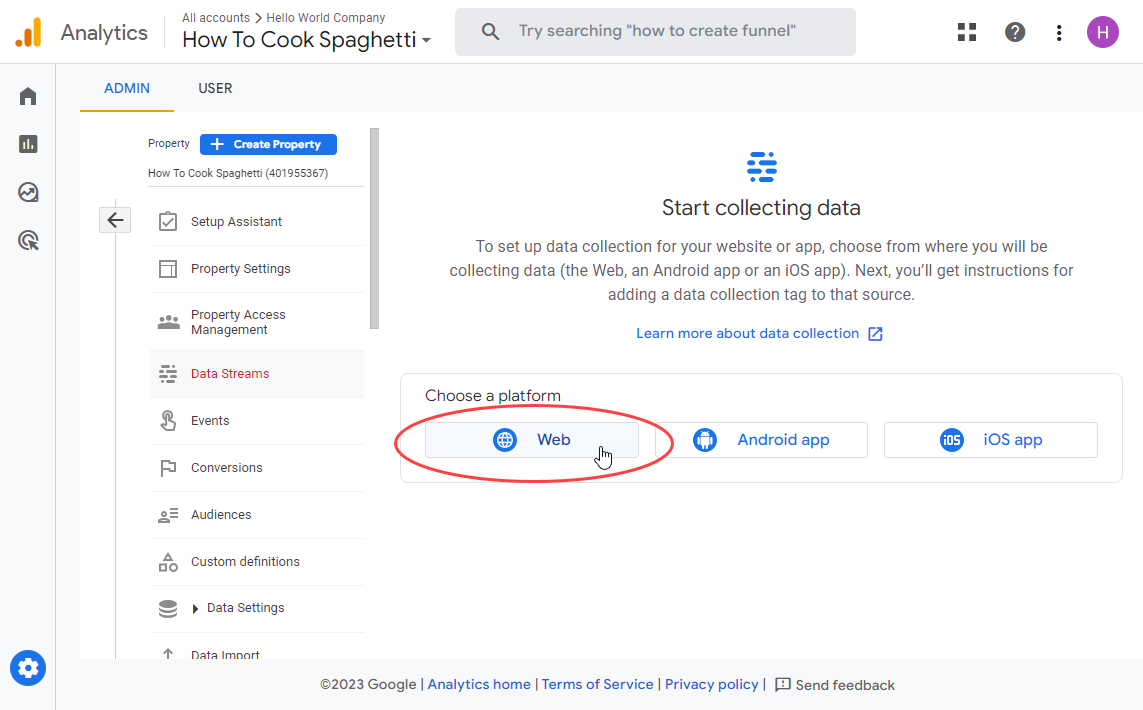The width and height of the screenshot is (1143, 710).
Task: Open Advertising icon in left sidebar
Action: pos(28,240)
